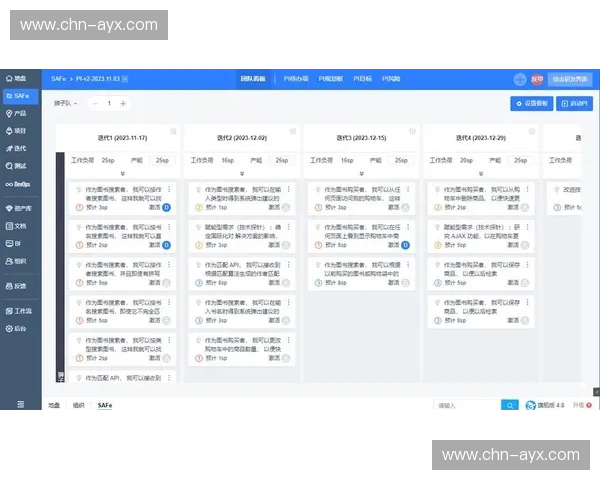
Task: Increase the team count with the plus button
Action: 123,103
